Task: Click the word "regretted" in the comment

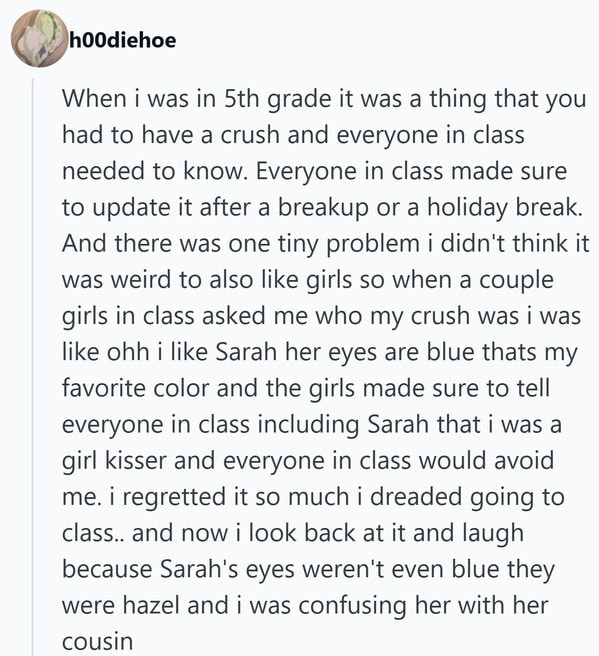Action: [174, 497]
